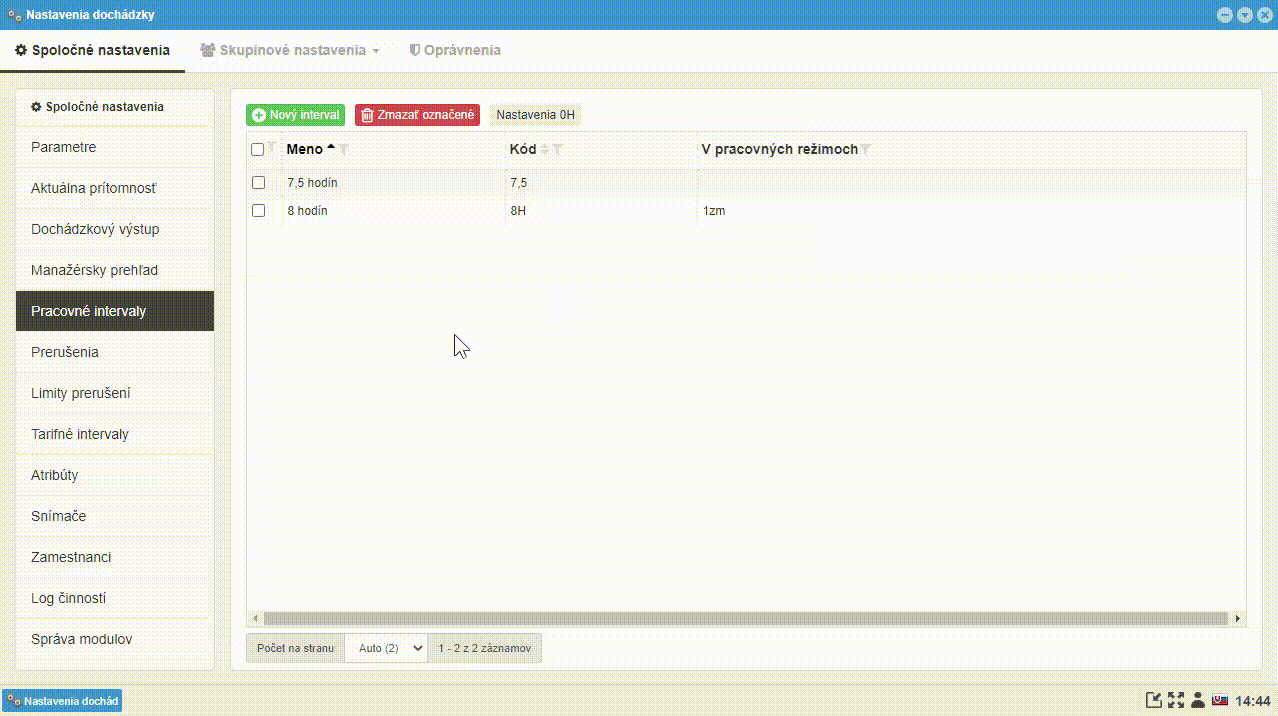Click the sort arrows icon beside Kód
Image resolution: width=1278 pixels, height=716 pixels.
[545, 149]
